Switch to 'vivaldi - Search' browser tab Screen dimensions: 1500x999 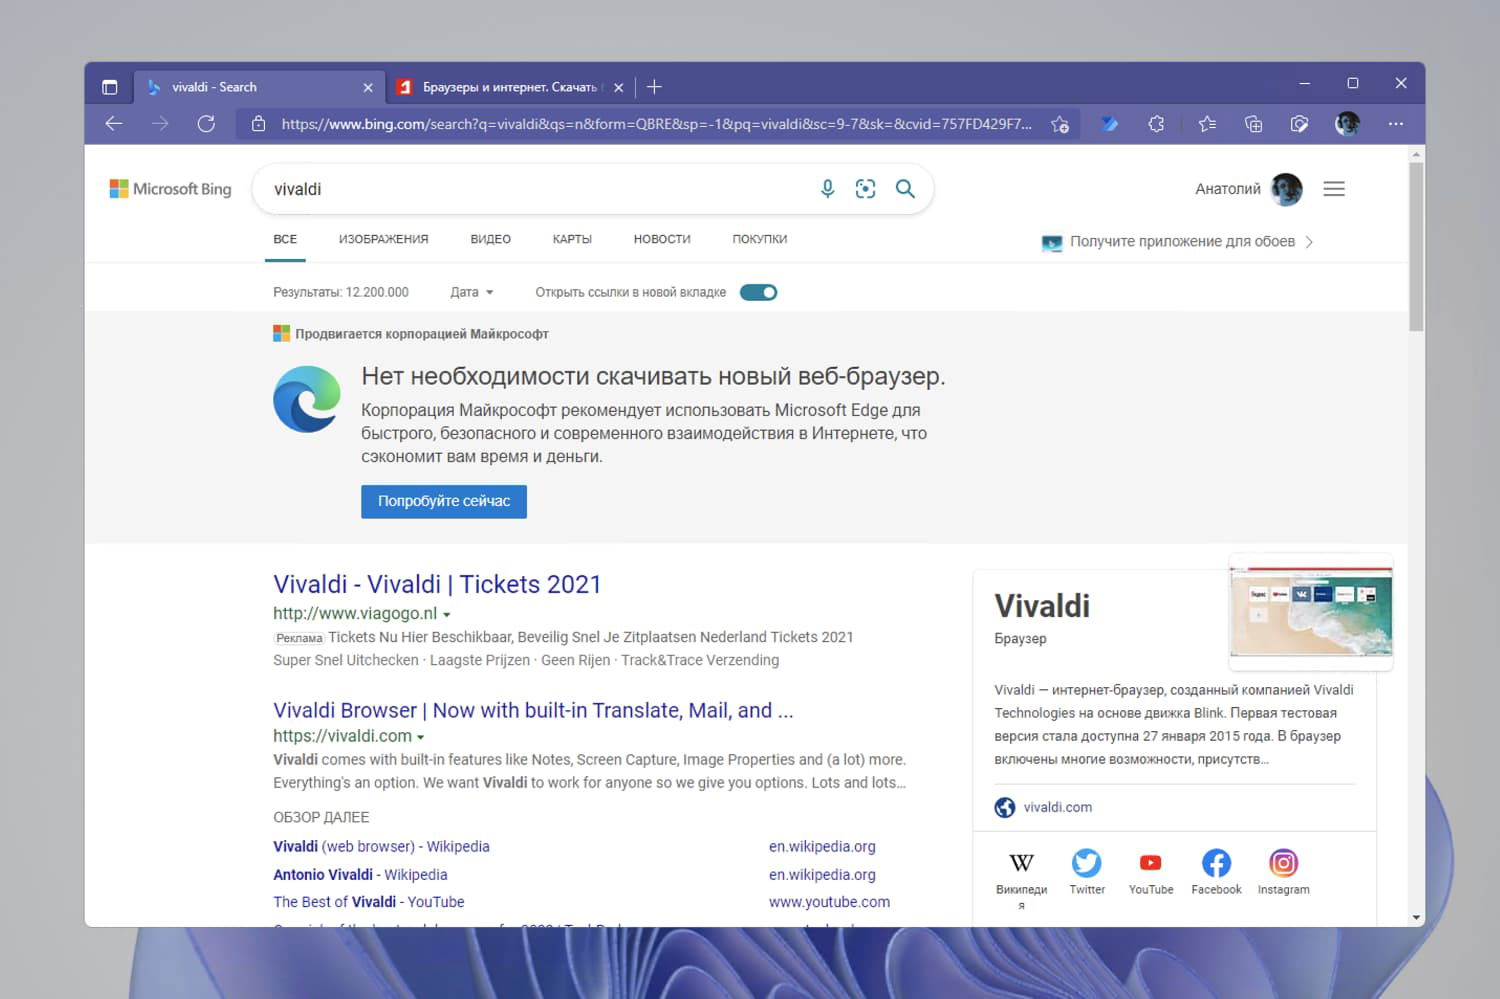coord(258,87)
